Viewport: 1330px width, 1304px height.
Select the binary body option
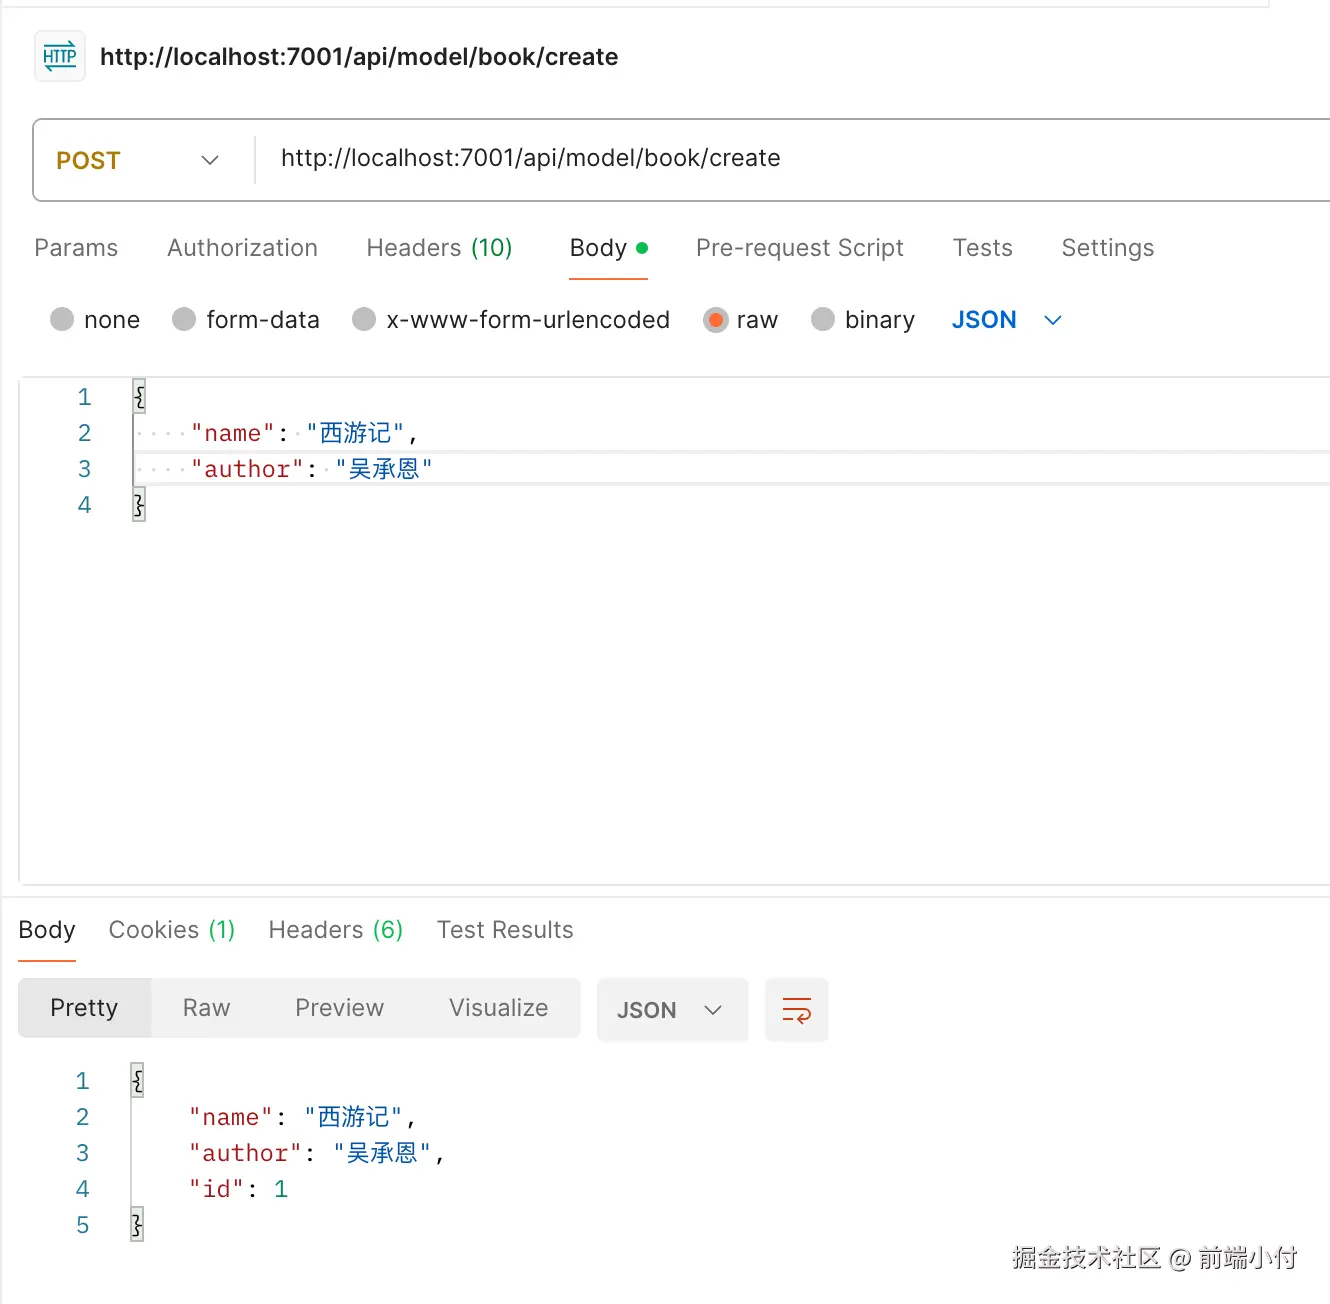click(823, 319)
